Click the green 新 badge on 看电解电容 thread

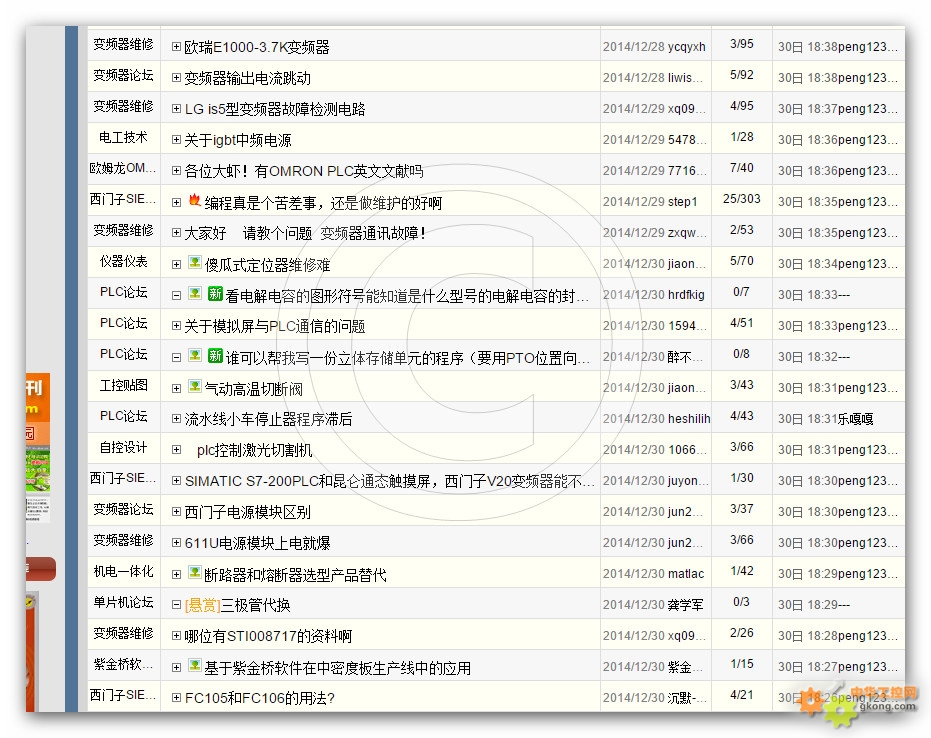click(215, 294)
